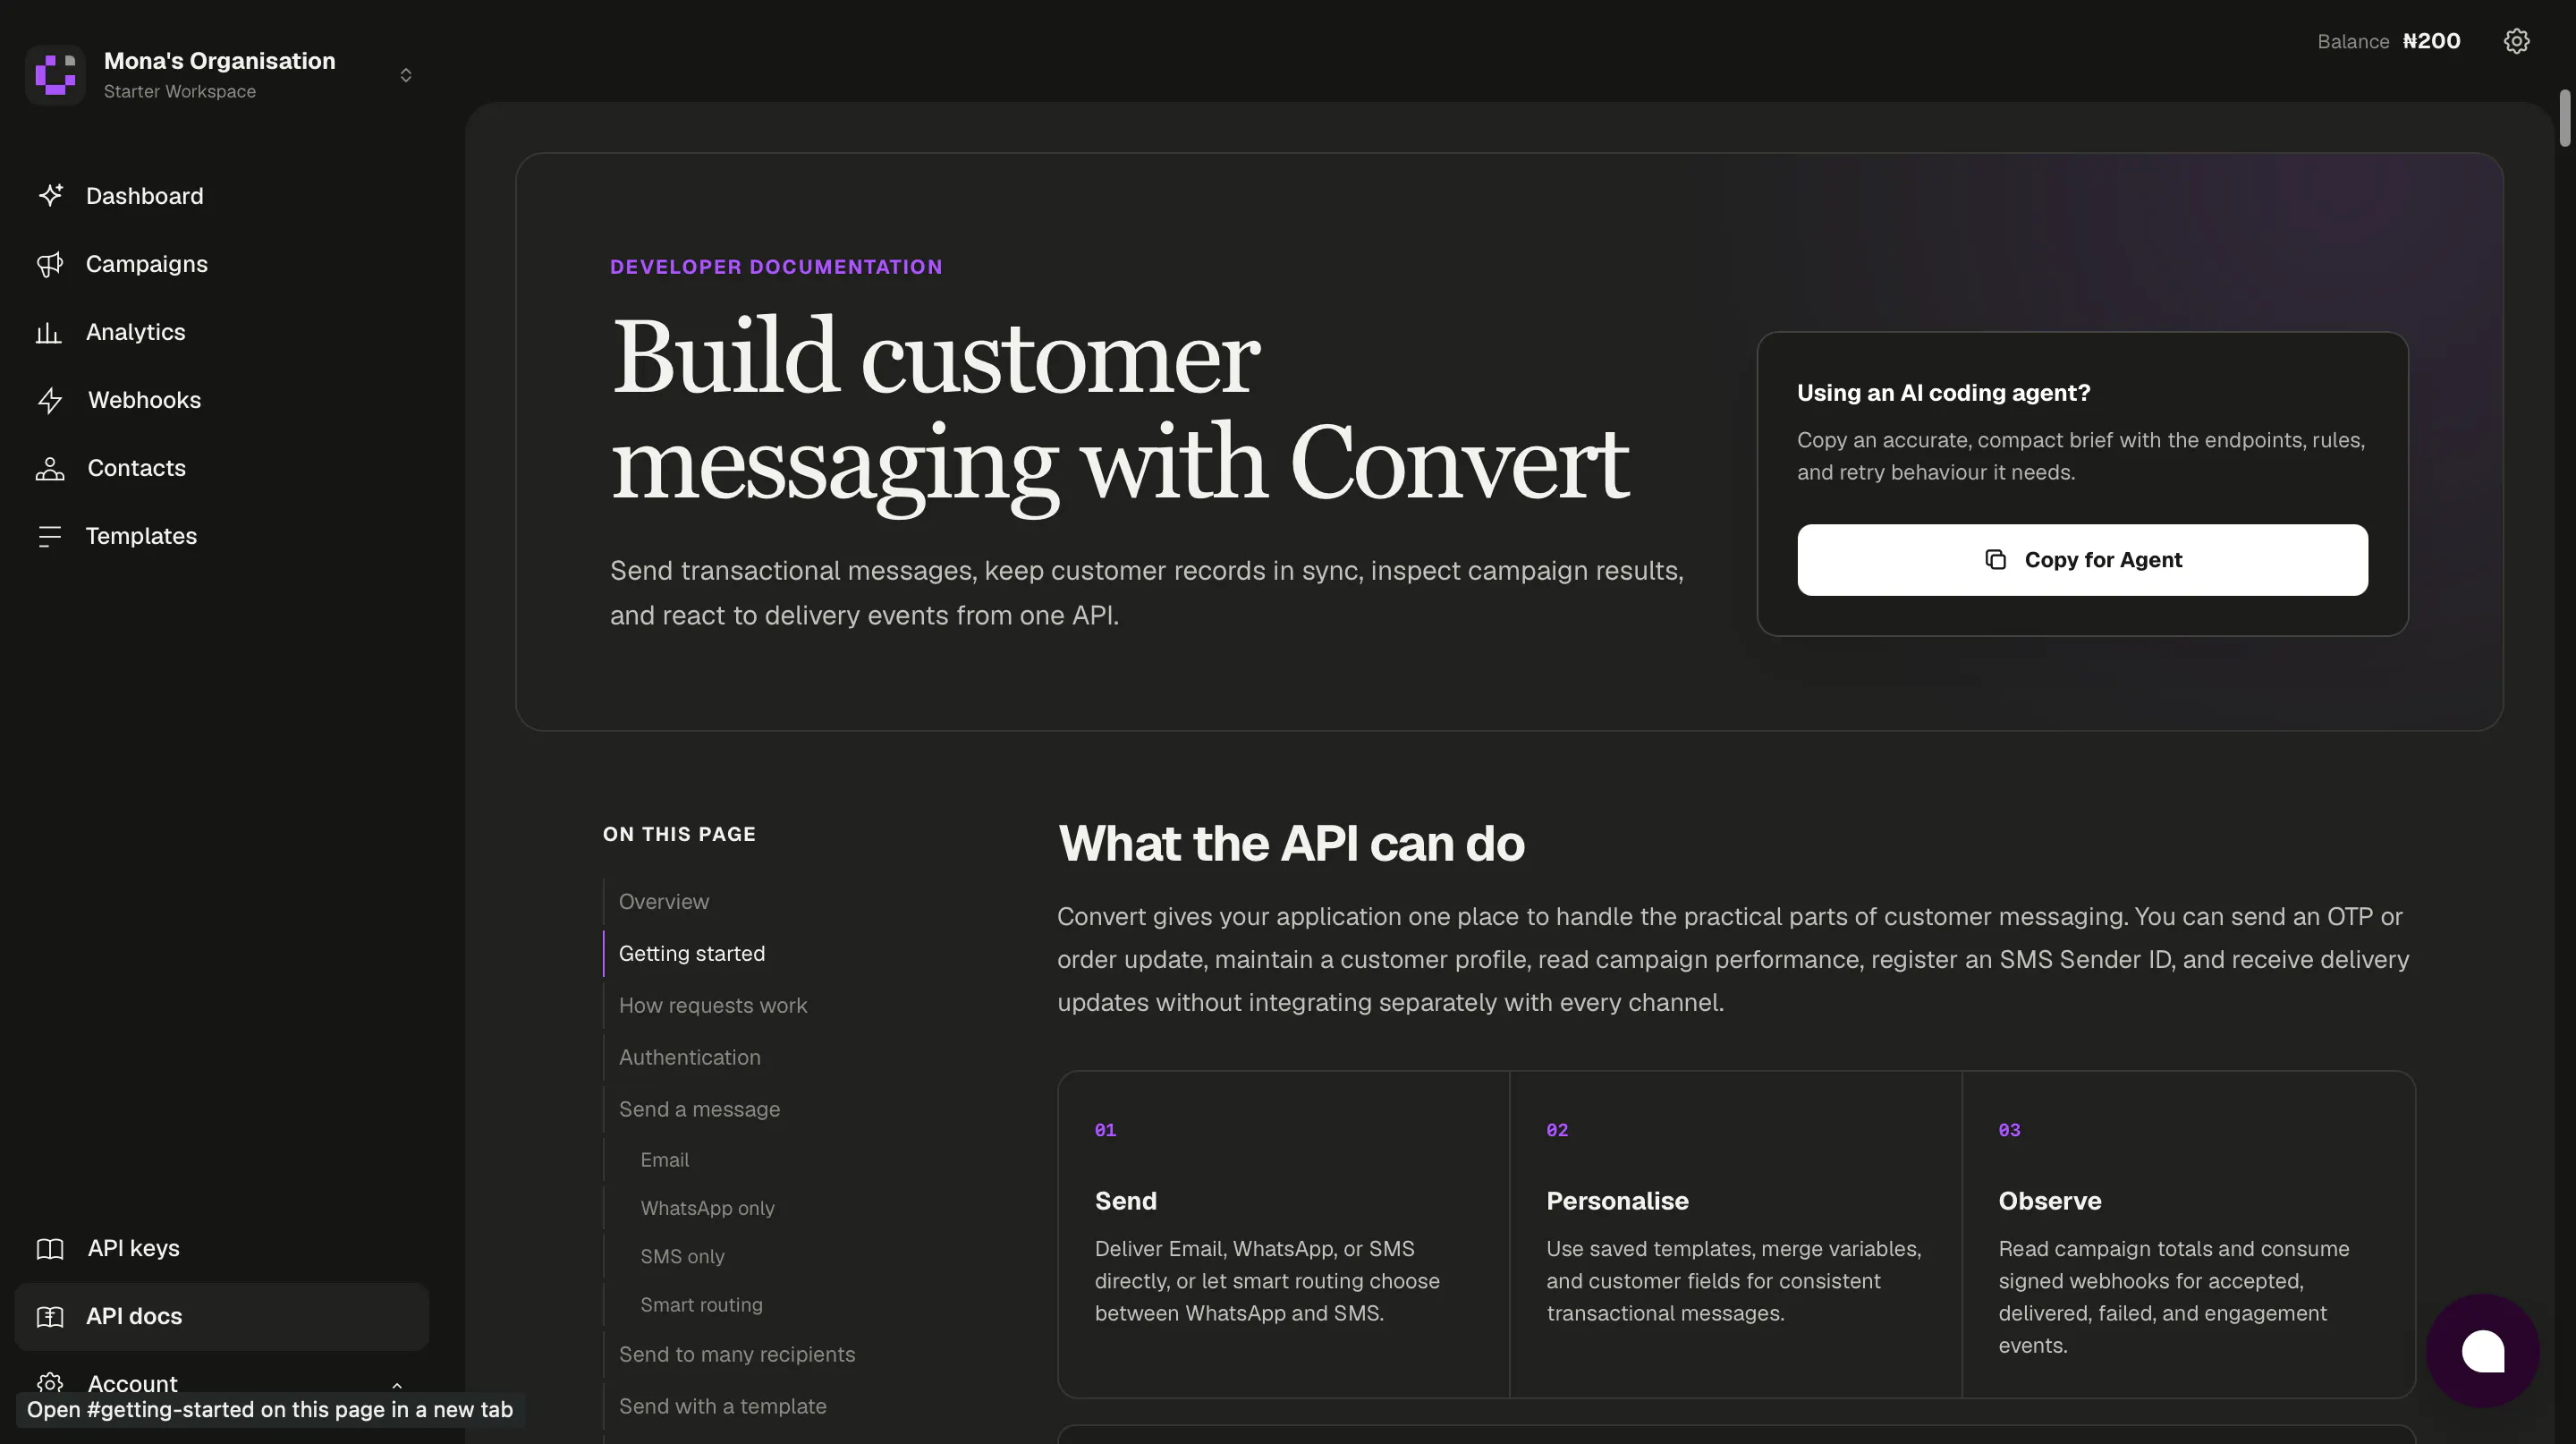Go to Dashboard in sidebar
The height and width of the screenshot is (1444, 2576).
[222, 196]
